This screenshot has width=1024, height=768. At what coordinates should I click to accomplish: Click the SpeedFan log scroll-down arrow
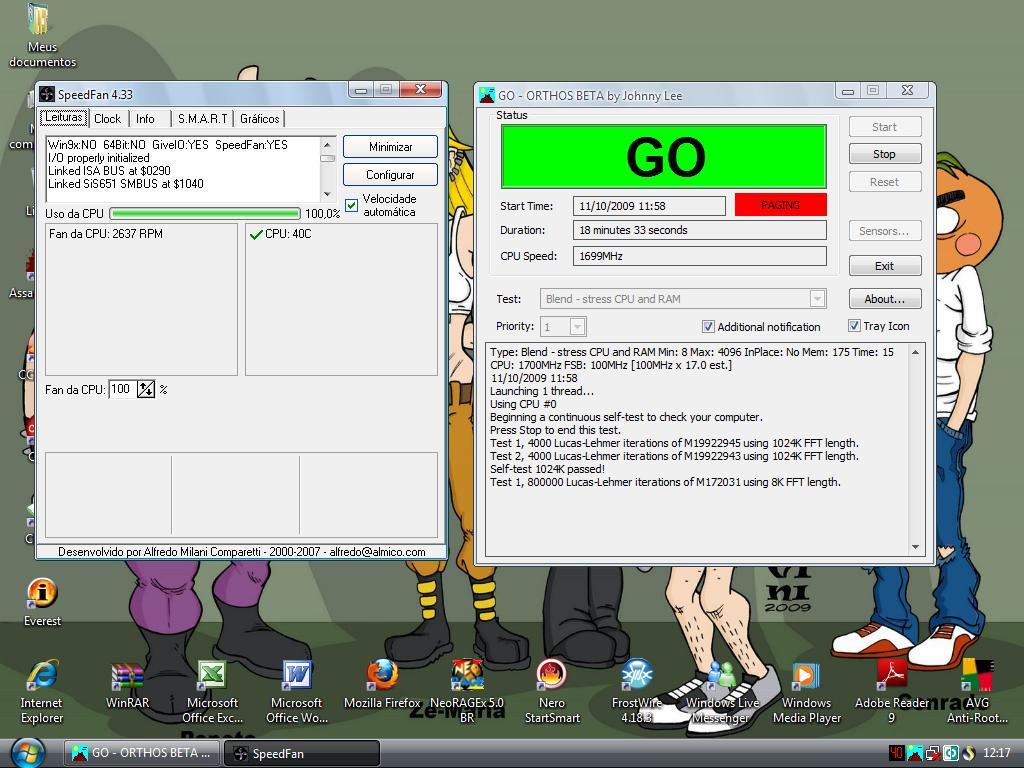pyautogui.click(x=327, y=195)
